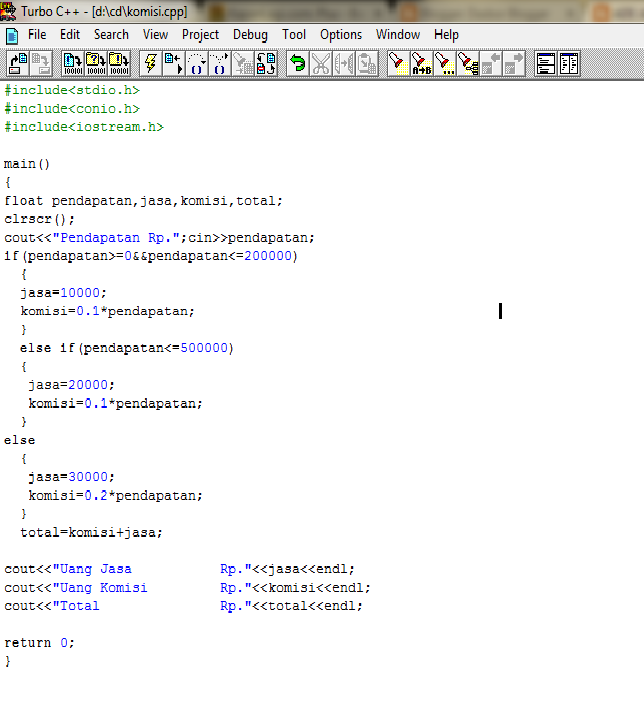Click the 'clrscr();' line
Image resolution: width=644 pixels, height=715 pixels.
pyautogui.click(x=39, y=219)
